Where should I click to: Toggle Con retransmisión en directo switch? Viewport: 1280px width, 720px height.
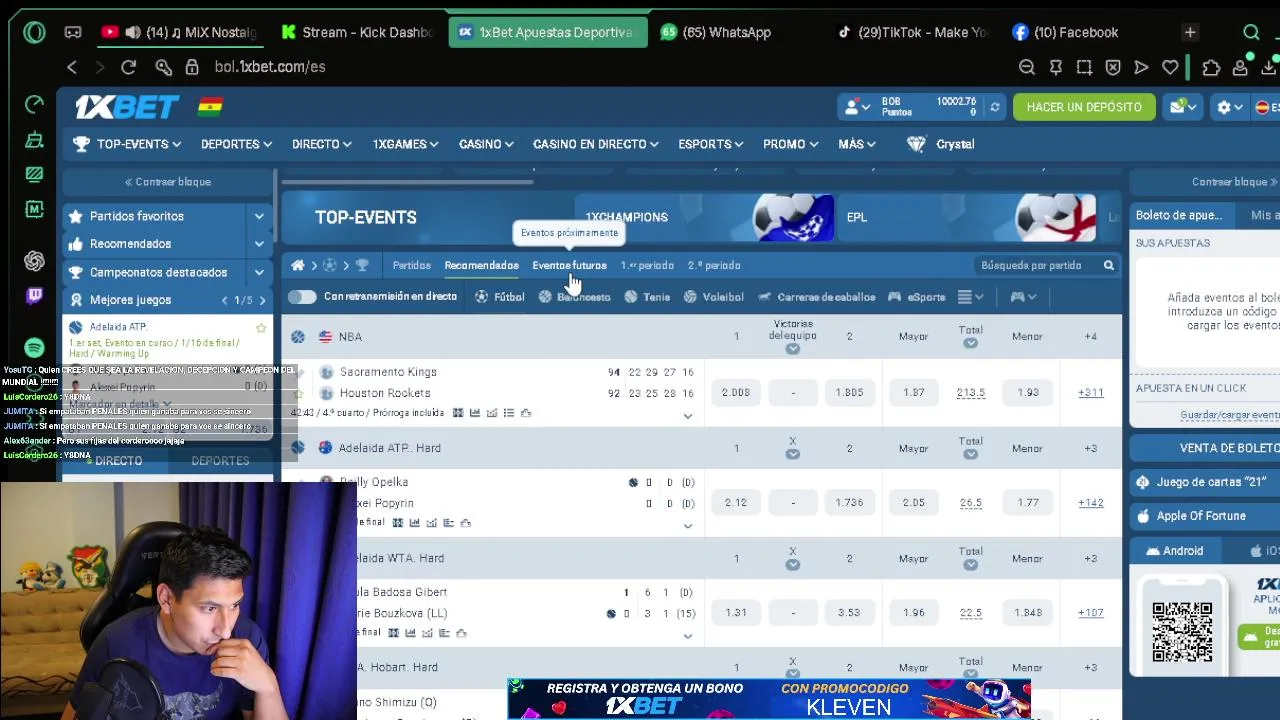pyautogui.click(x=302, y=297)
